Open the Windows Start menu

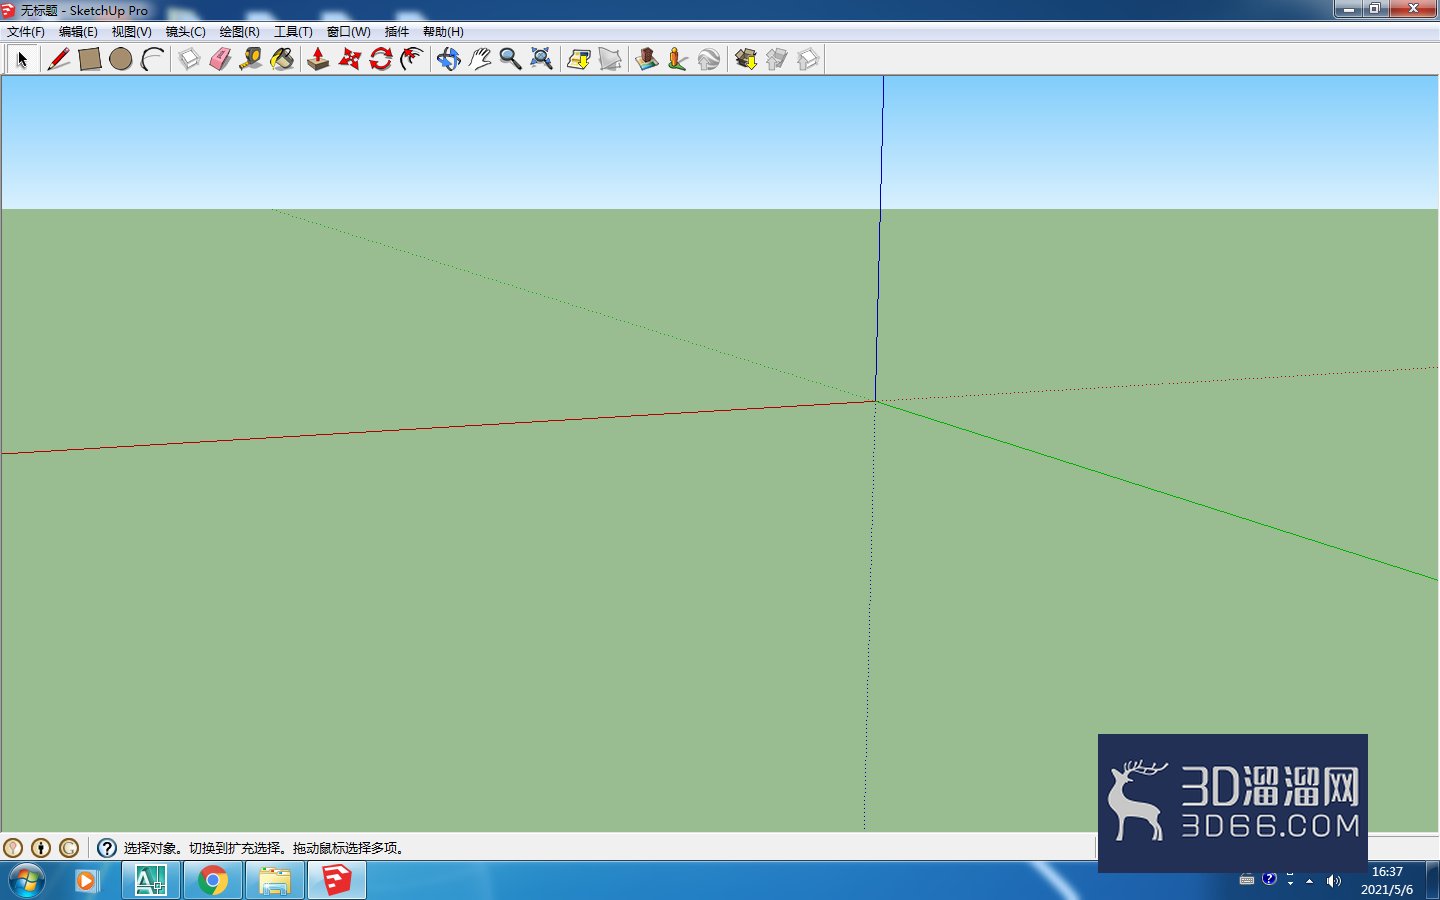[26, 881]
